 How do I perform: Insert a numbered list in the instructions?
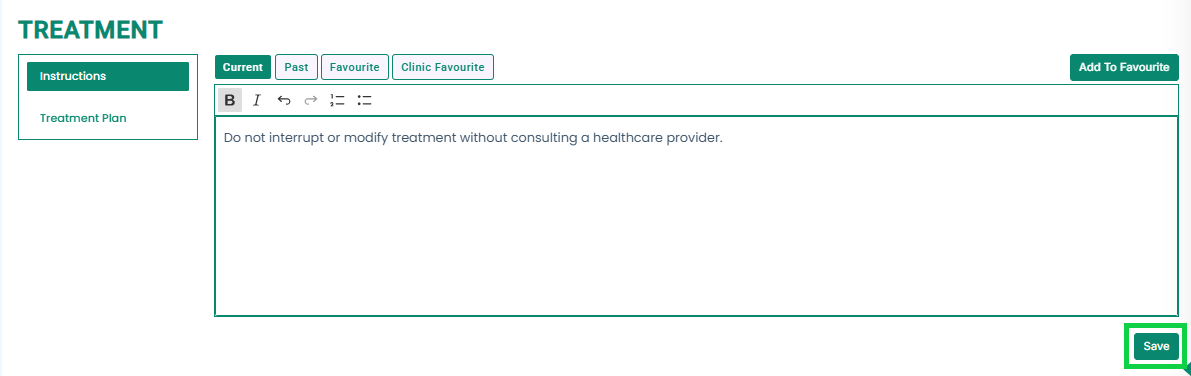pos(337,100)
